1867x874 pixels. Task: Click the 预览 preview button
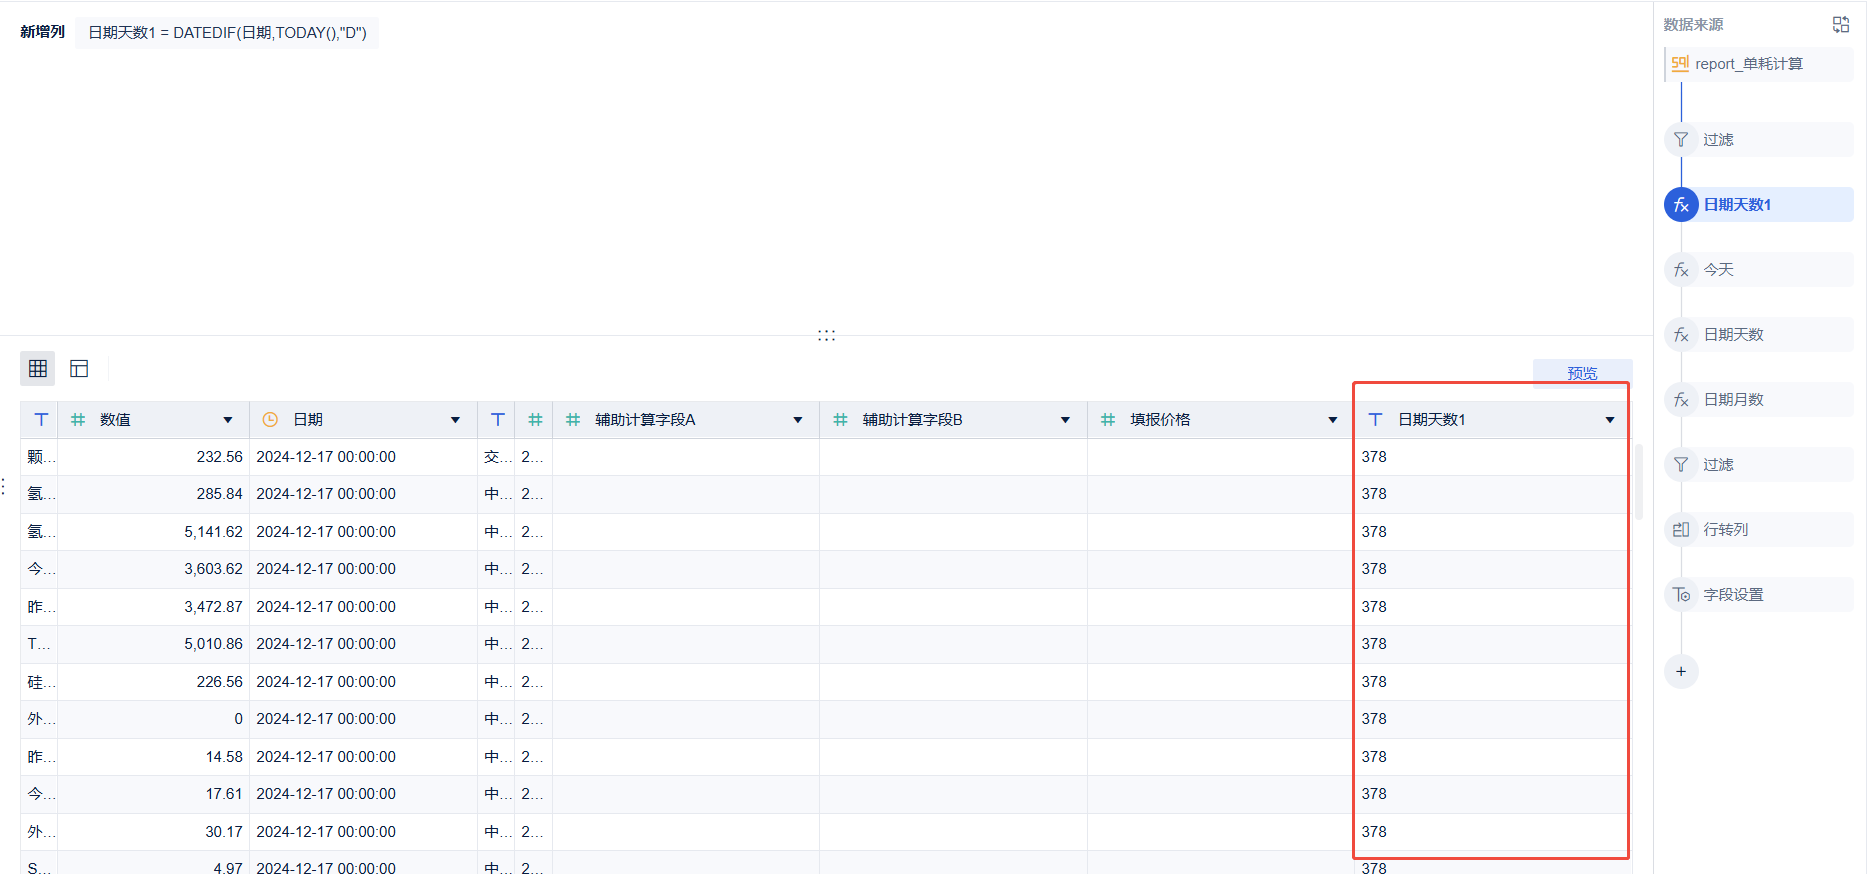point(1582,373)
